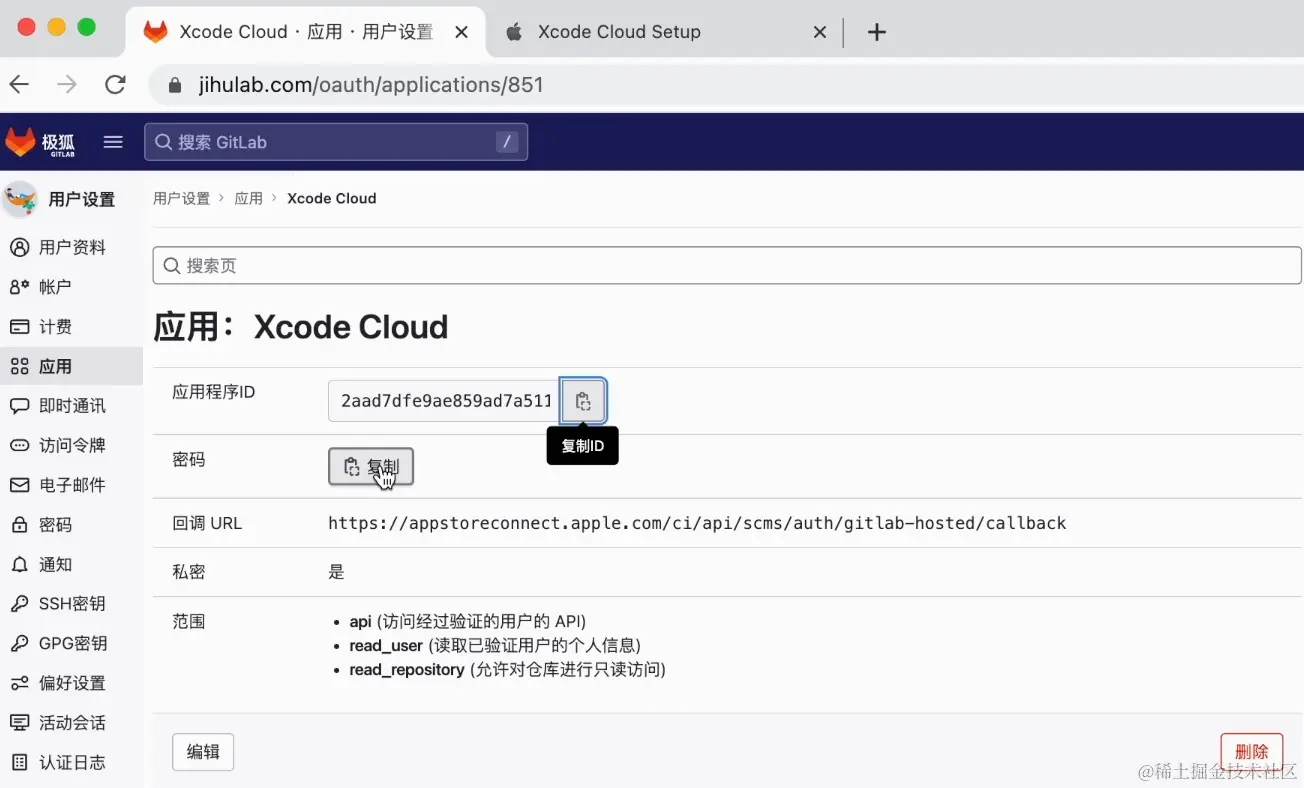Click the Xcode Cloud breadcrumb item

tap(332, 198)
